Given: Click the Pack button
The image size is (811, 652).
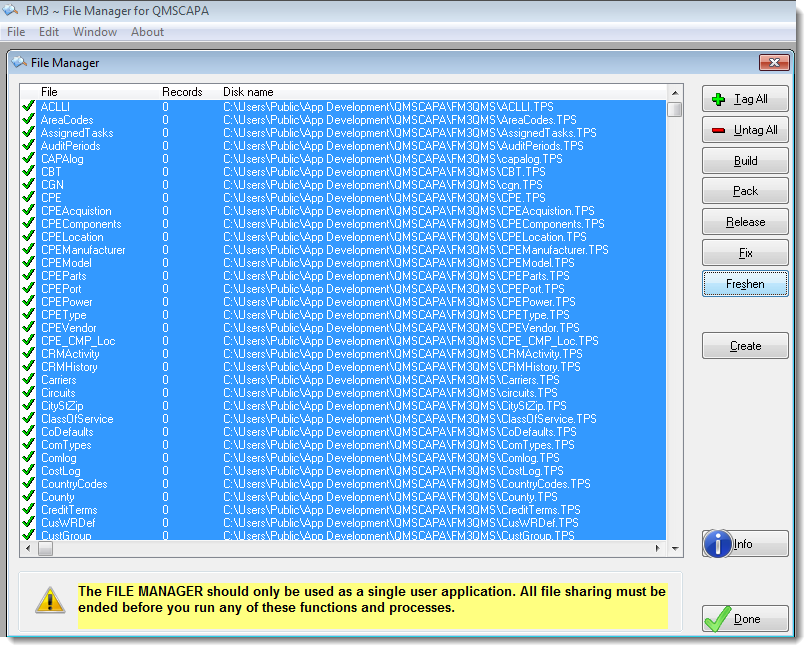Looking at the screenshot, I should [745, 191].
